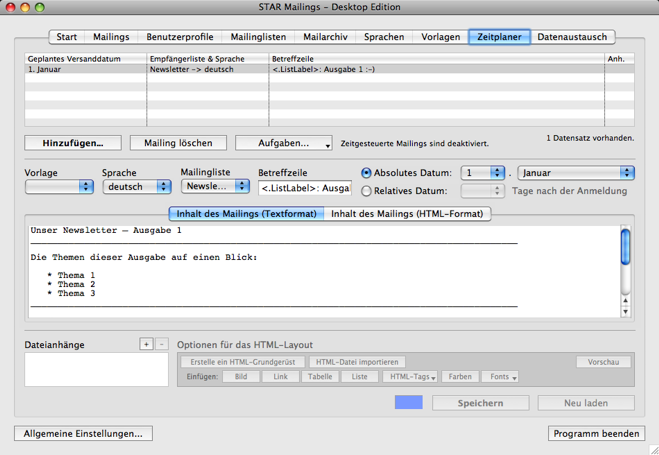Viewport: 659px width, 455px height.
Task: Click the Geplantes Versanddatum column header
Action: pos(86,59)
